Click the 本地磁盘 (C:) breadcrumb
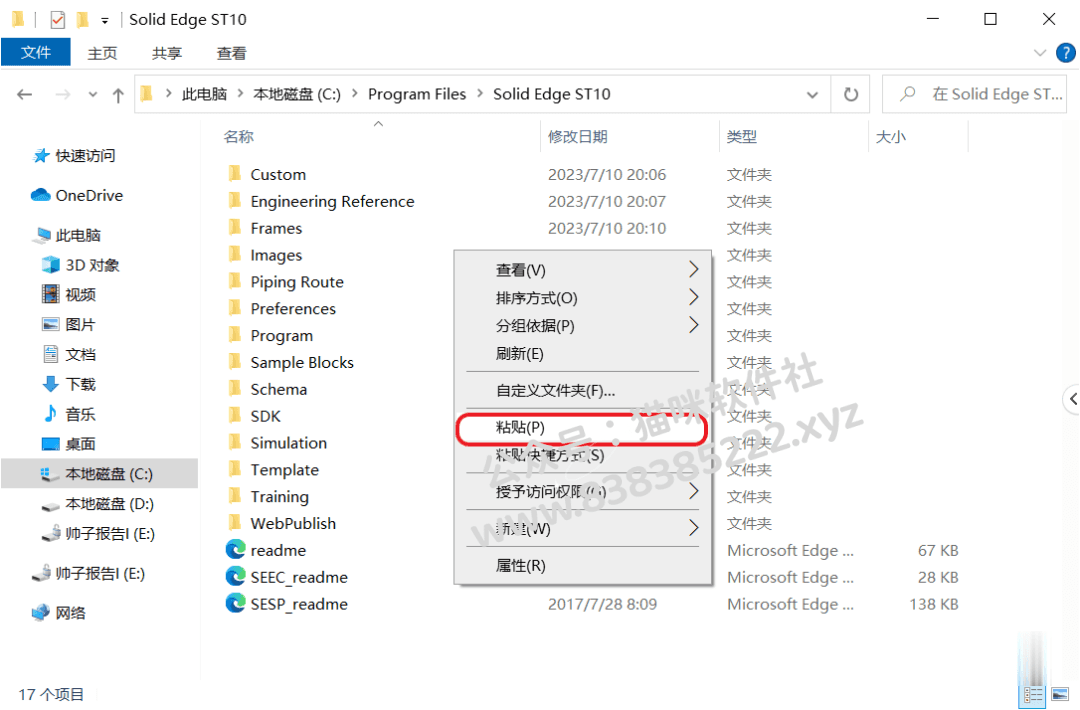Image resolution: width=1080 pixels, height=710 pixels. pyautogui.click(x=297, y=94)
